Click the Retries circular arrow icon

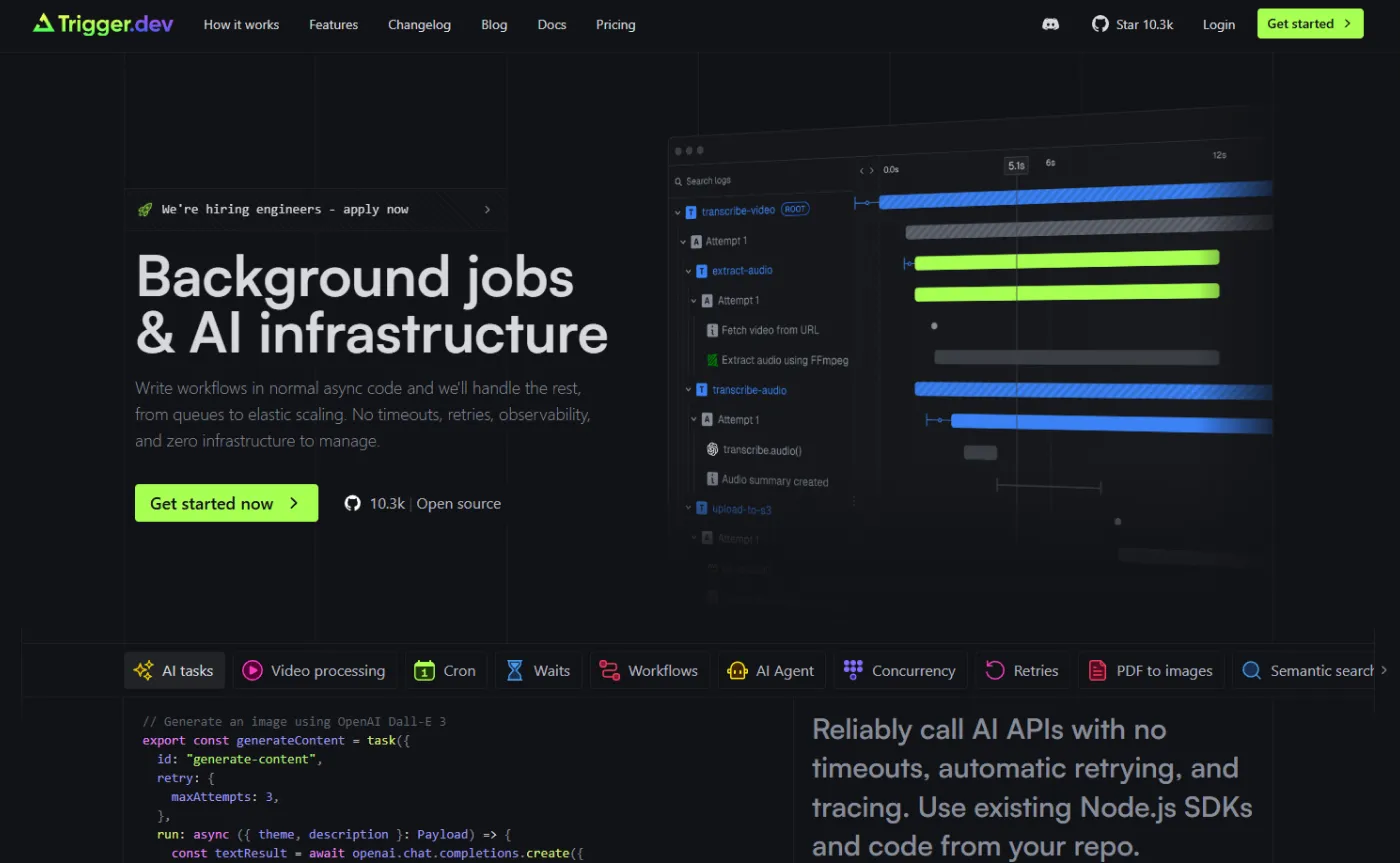(994, 670)
